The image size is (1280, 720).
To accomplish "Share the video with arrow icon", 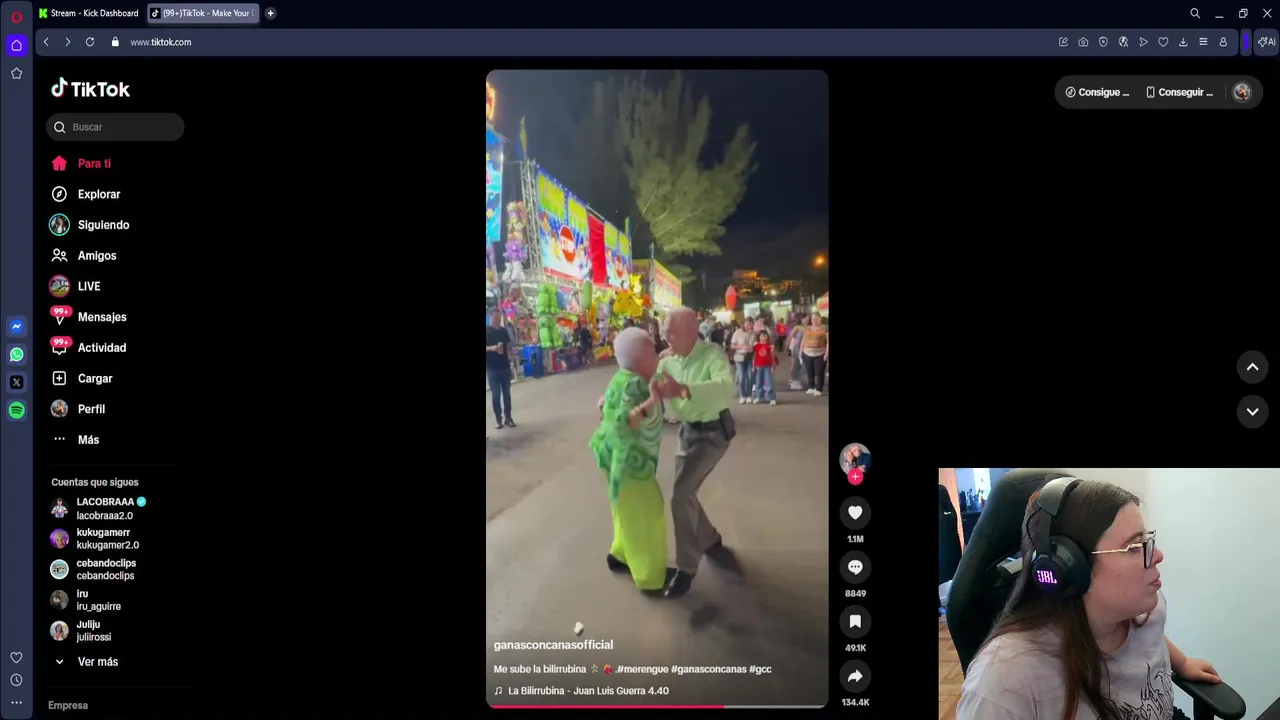I will pyautogui.click(x=855, y=676).
